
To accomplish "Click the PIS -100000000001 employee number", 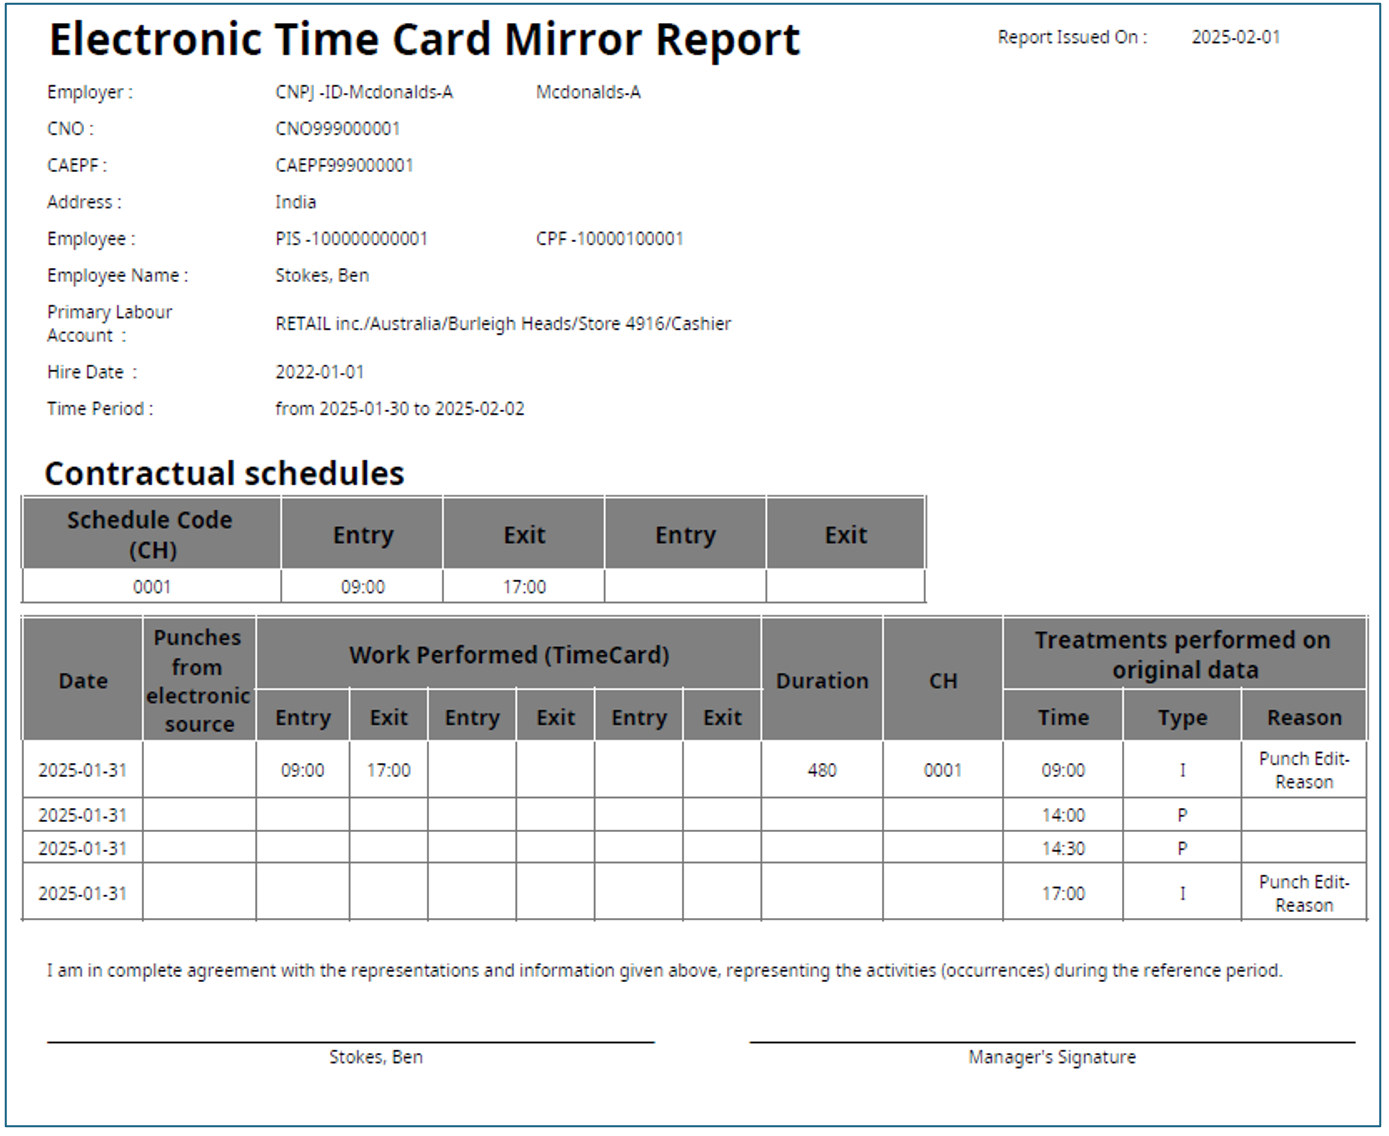I will tap(351, 239).
